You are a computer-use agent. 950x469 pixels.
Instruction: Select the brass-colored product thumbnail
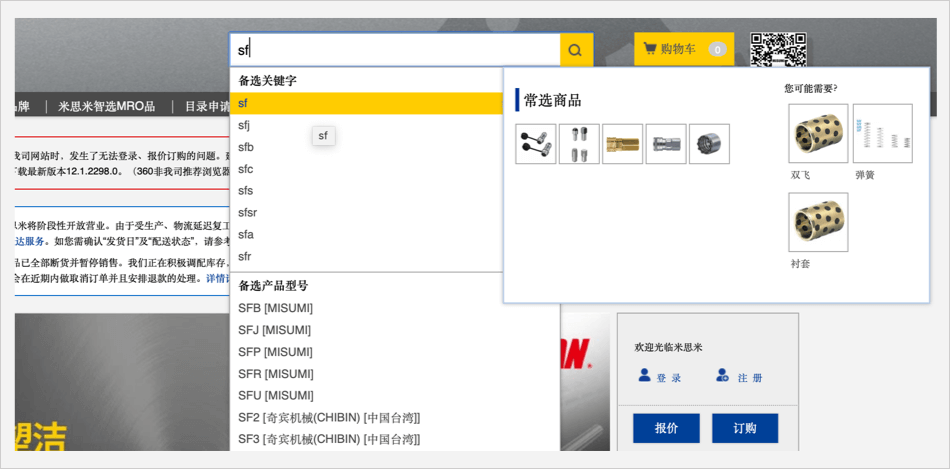(622, 144)
